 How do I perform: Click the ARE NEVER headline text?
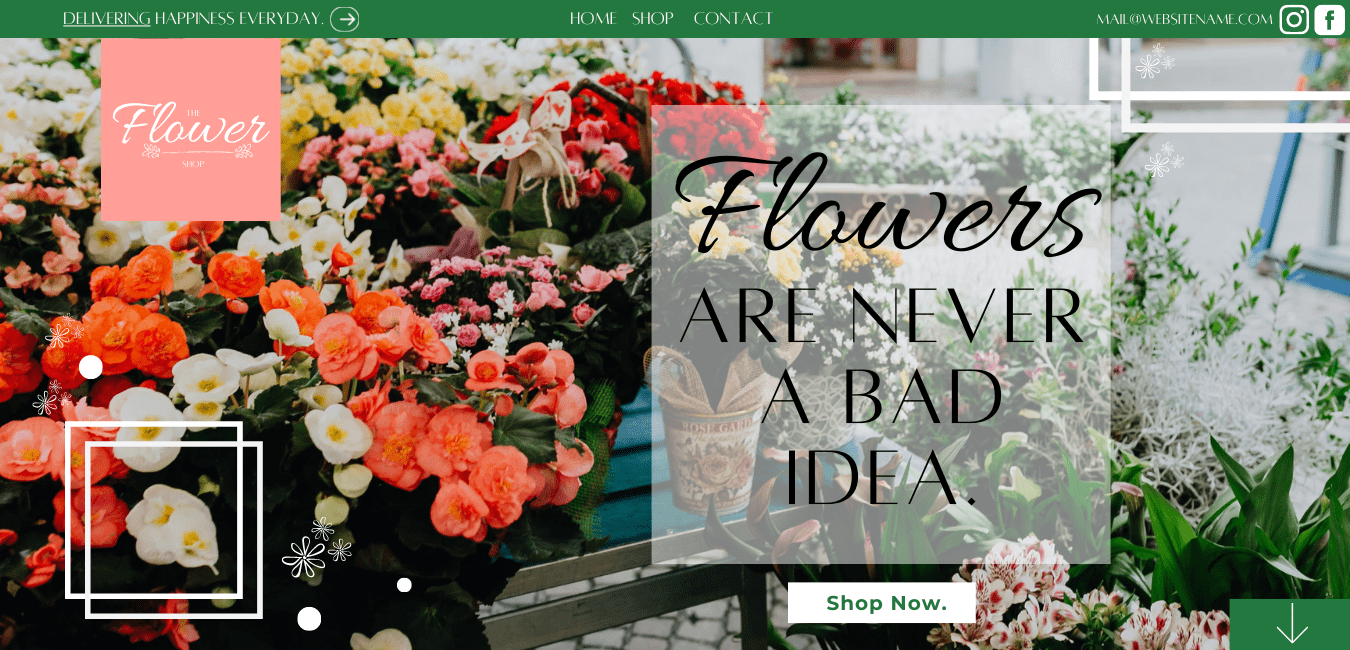(882, 317)
